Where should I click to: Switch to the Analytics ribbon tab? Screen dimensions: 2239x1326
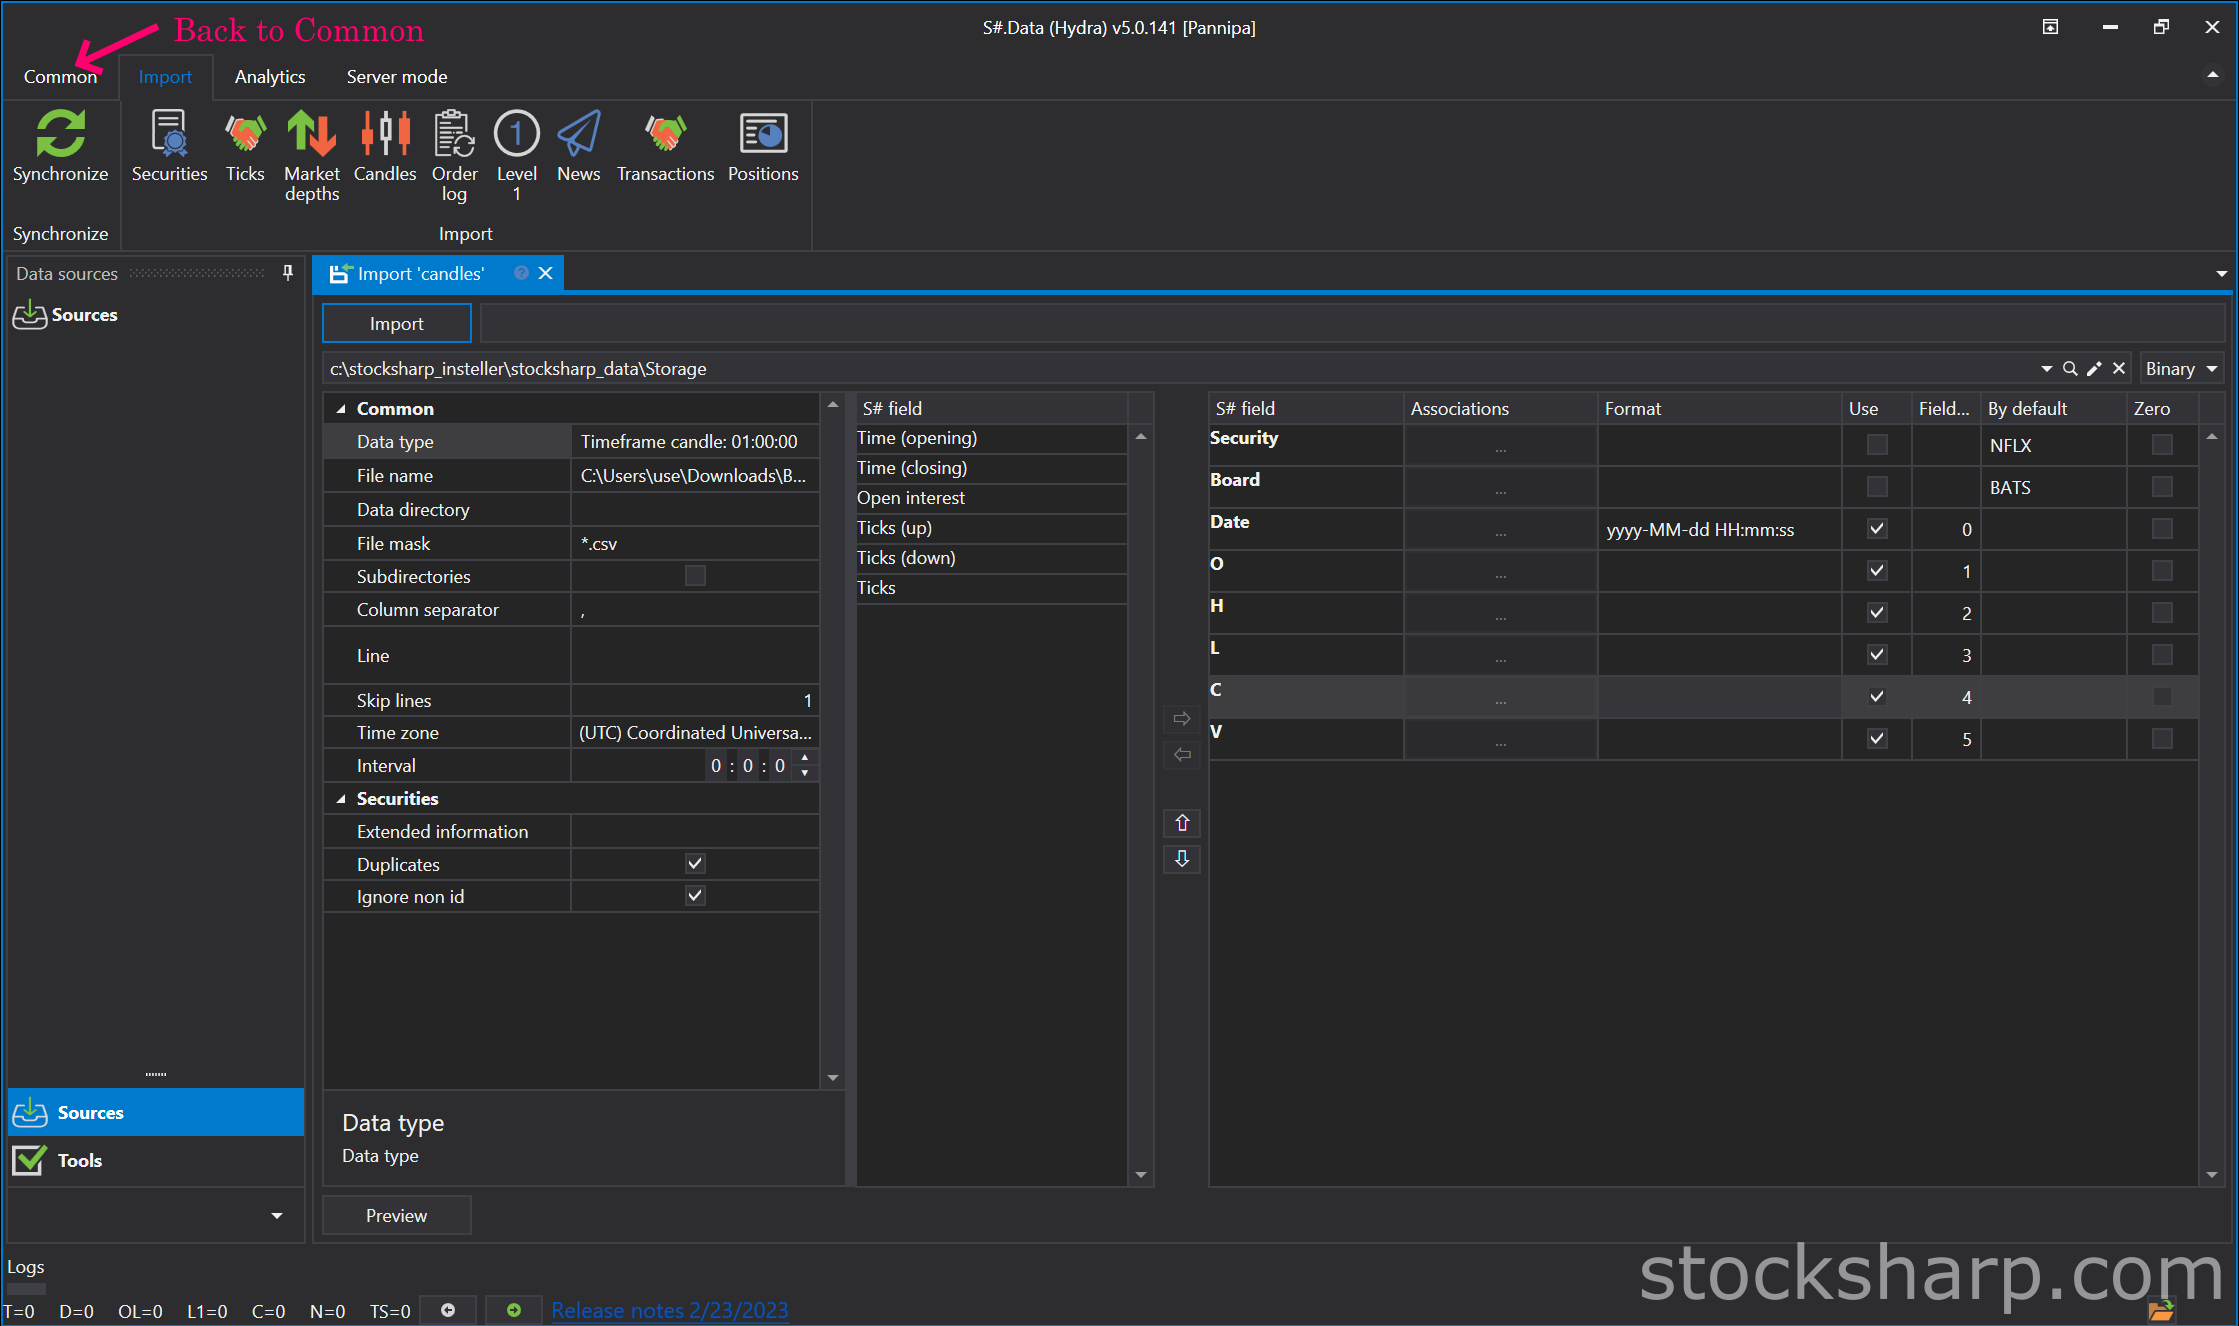point(270,77)
